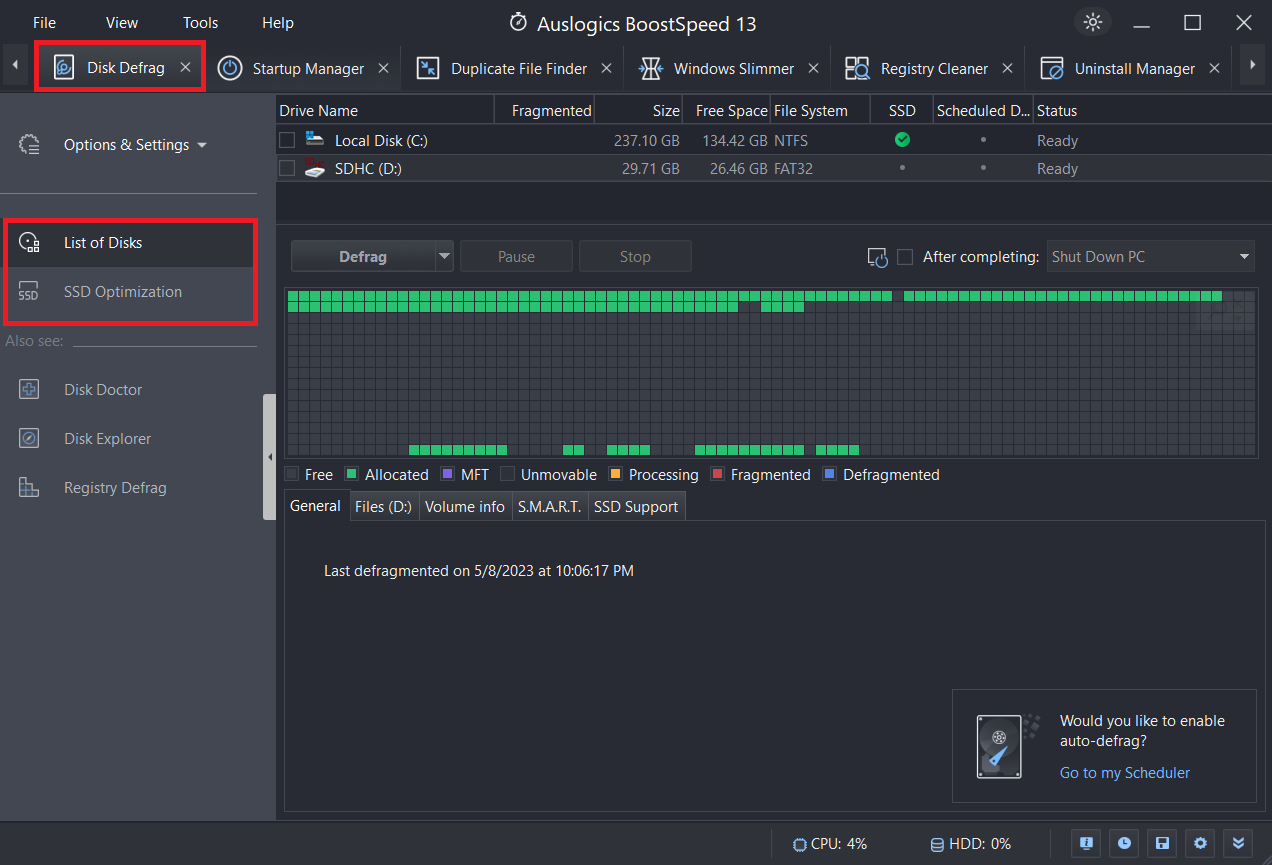The width and height of the screenshot is (1272, 865).
Task: Click the SSD Optimization sidebar icon
Action: [29, 292]
